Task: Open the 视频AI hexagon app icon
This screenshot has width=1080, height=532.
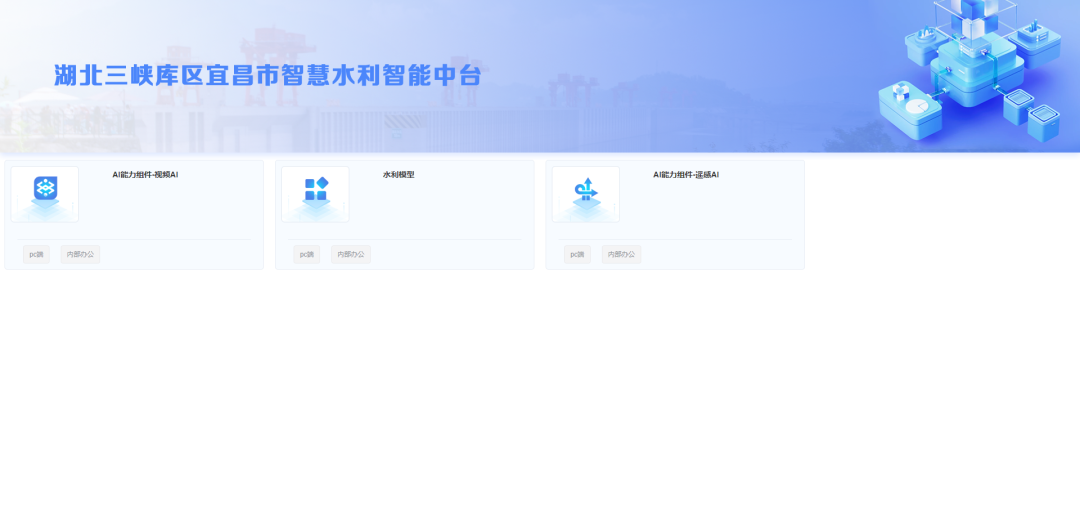Action: coord(45,189)
